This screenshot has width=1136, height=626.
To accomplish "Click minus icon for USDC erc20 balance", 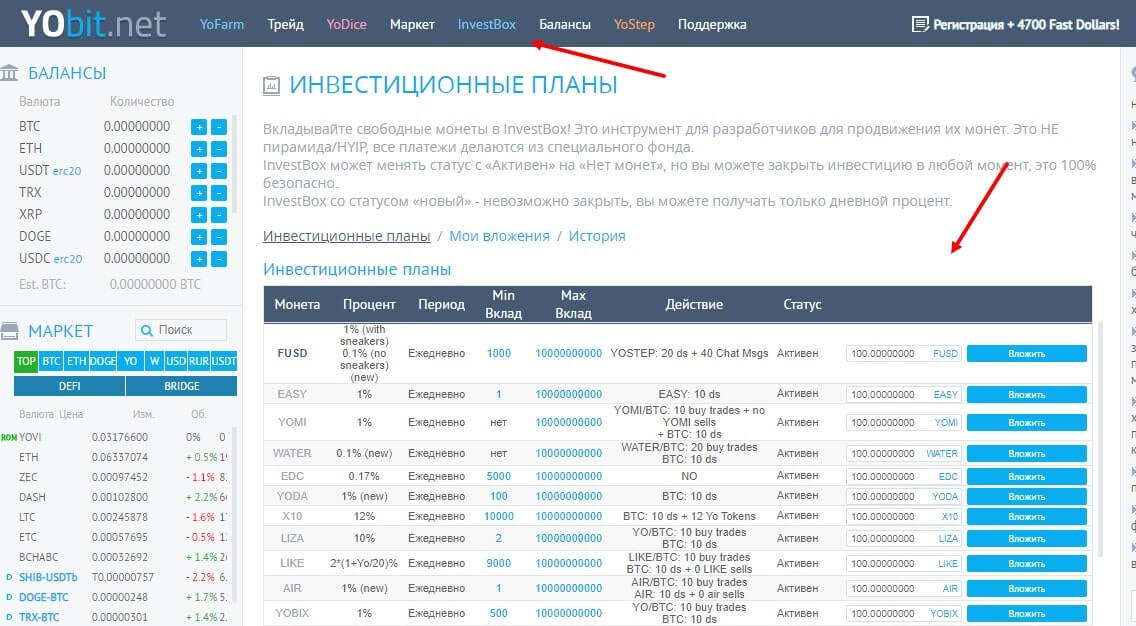I will point(219,259).
